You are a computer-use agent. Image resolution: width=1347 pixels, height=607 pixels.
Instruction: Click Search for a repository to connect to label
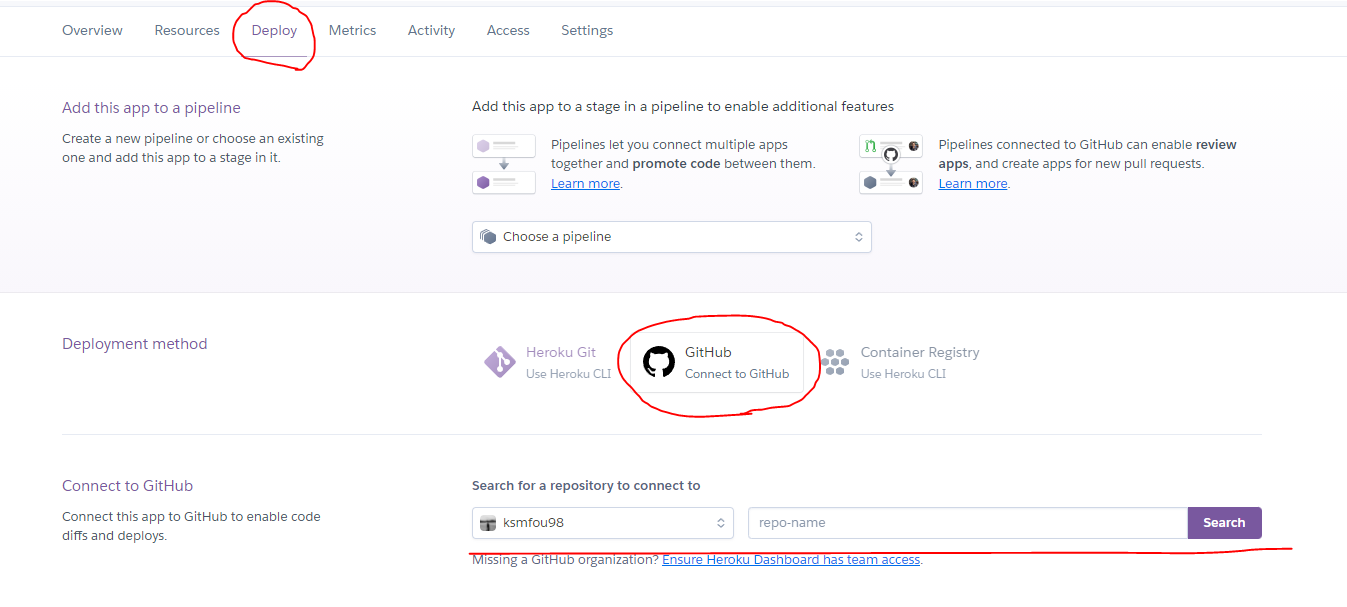586,486
